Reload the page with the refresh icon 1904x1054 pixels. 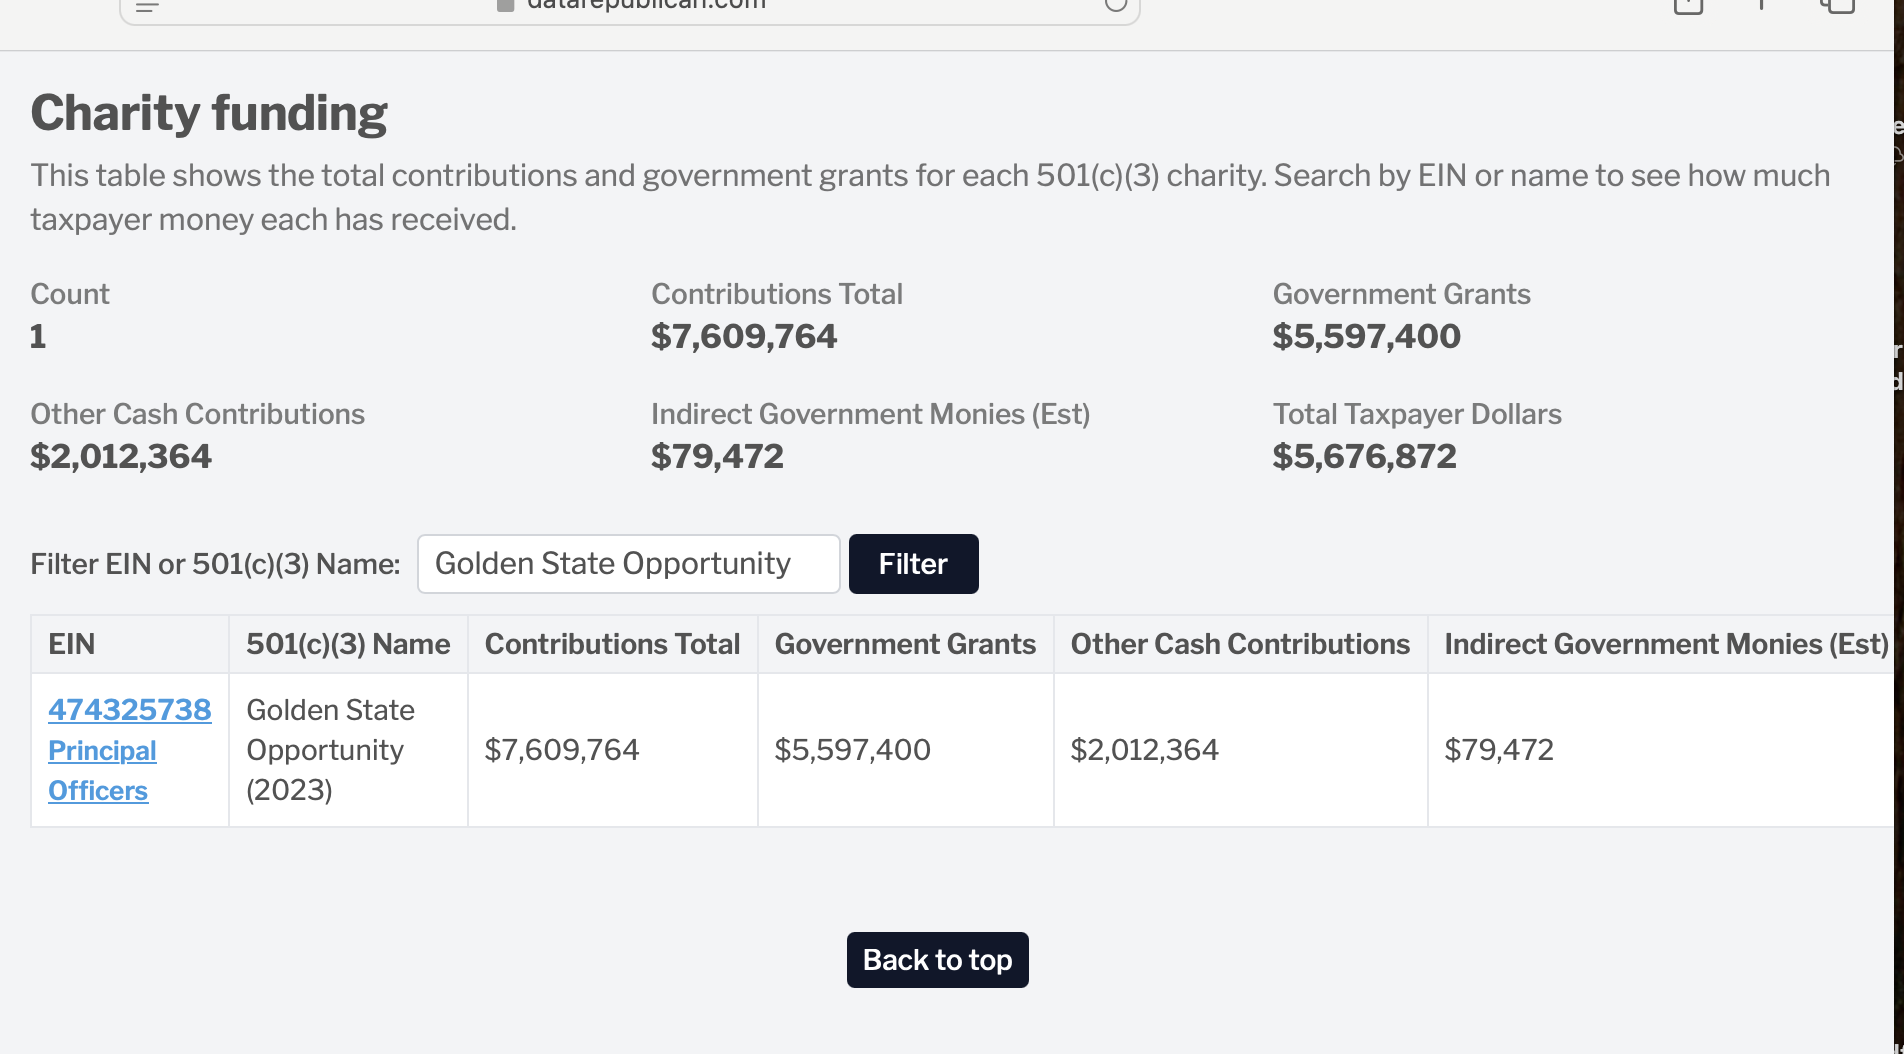click(x=1116, y=5)
